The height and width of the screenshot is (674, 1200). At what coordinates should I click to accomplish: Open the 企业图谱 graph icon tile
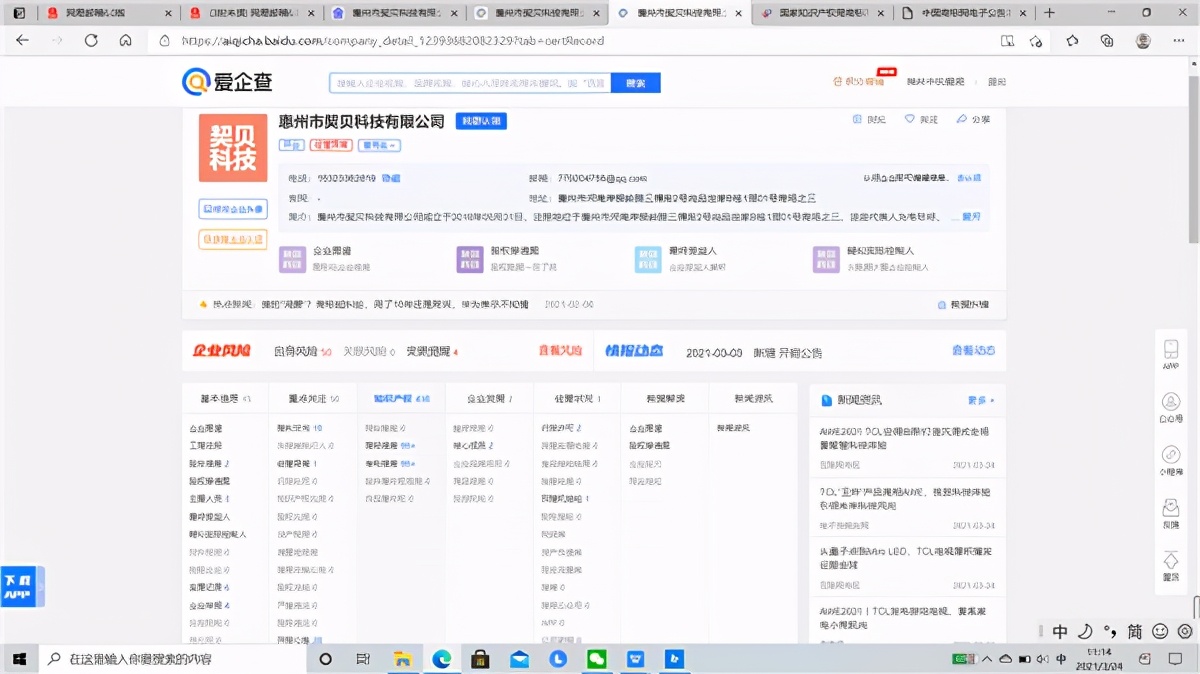tap(292, 258)
